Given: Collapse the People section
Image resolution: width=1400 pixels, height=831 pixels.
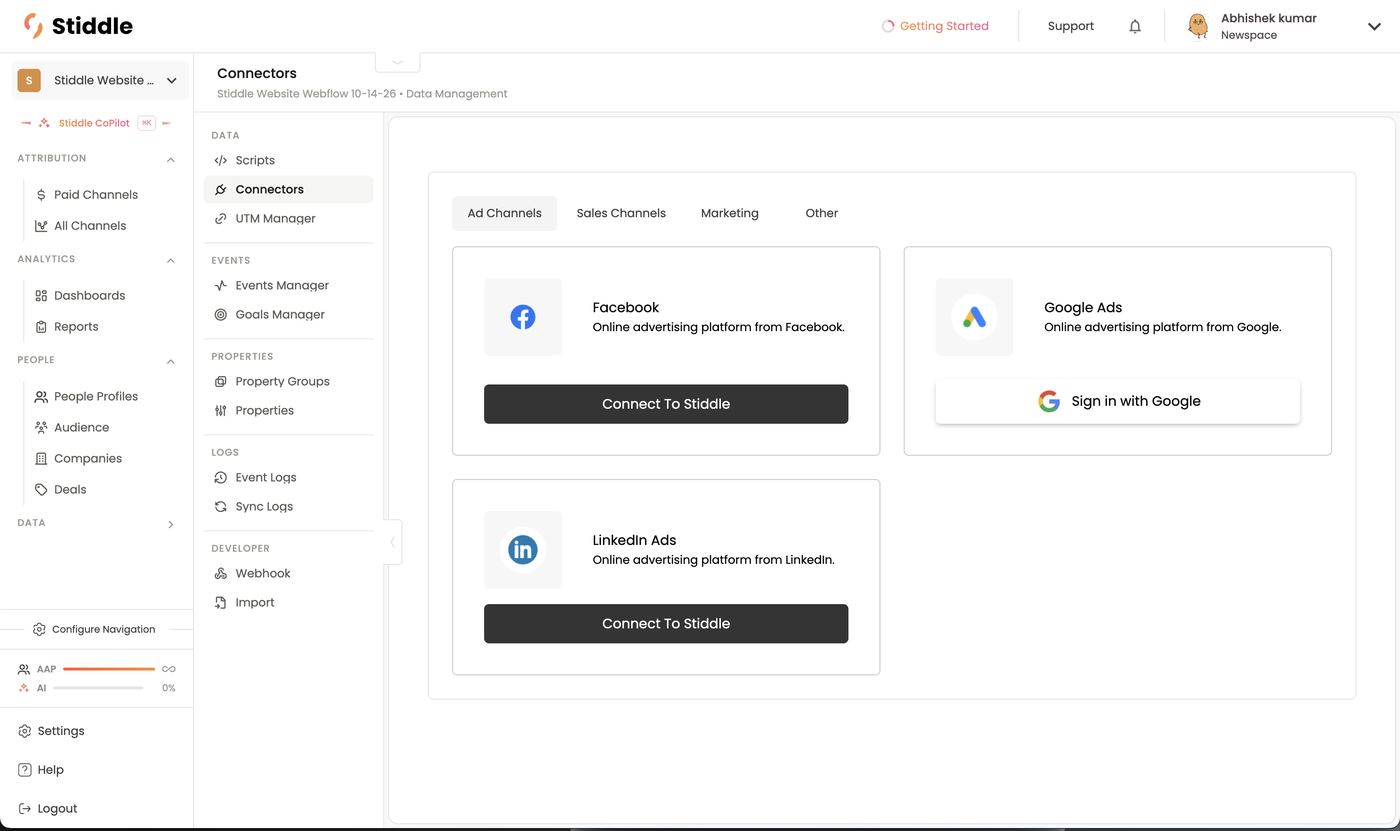Looking at the screenshot, I should click(170, 361).
